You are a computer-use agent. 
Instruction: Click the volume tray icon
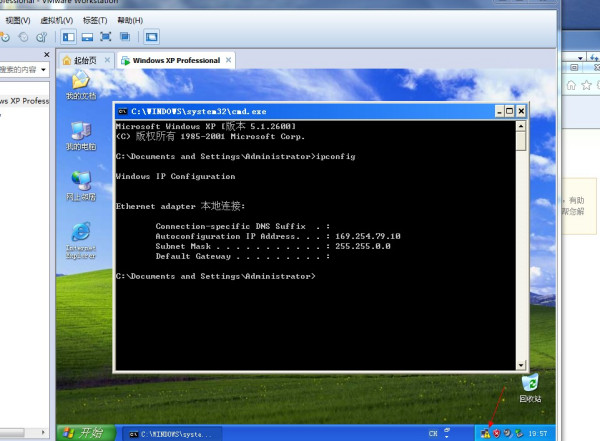click(508, 433)
